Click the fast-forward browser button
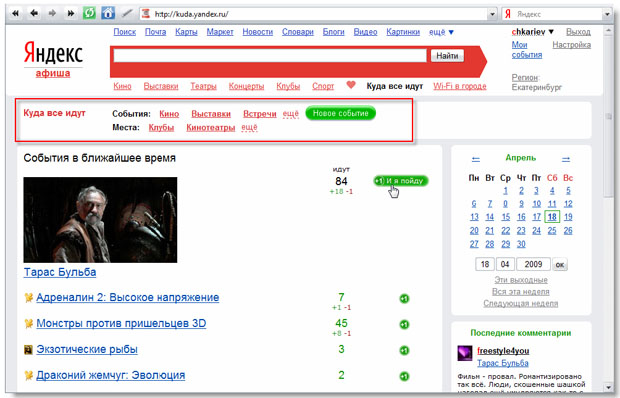Viewport: 620px width, 398px height. coord(70,14)
